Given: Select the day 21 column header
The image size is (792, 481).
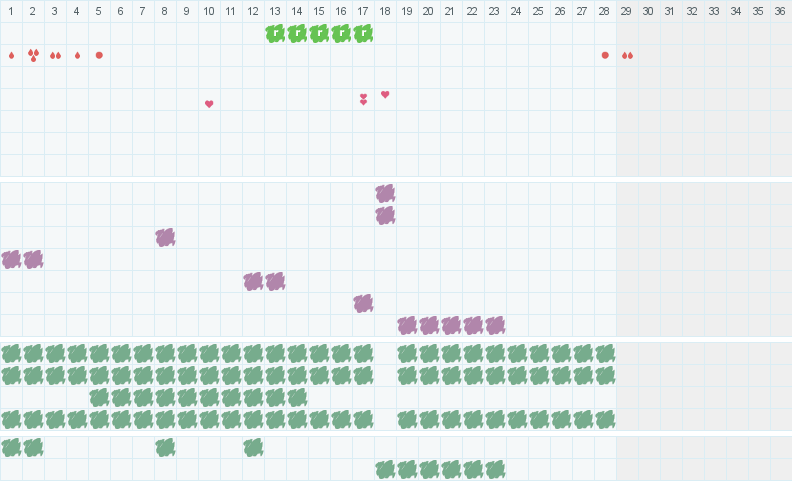Looking at the screenshot, I should [x=451, y=11].
